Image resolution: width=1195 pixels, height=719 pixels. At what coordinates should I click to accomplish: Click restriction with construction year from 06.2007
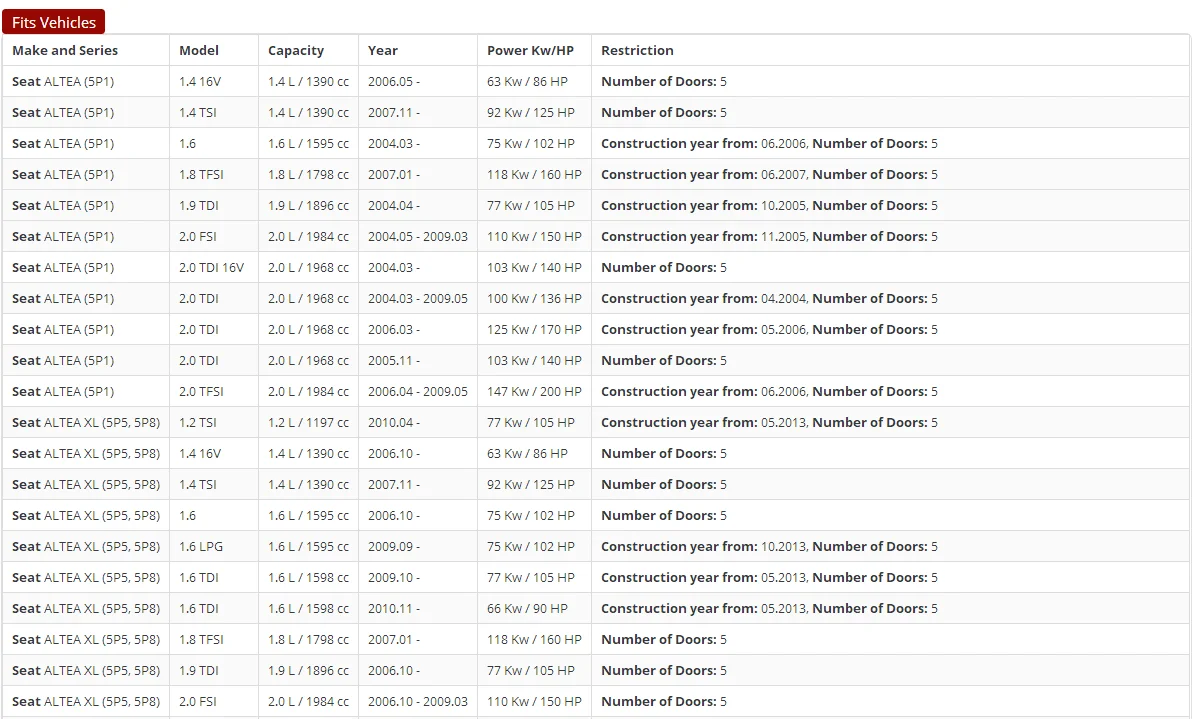click(x=769, y=175)
